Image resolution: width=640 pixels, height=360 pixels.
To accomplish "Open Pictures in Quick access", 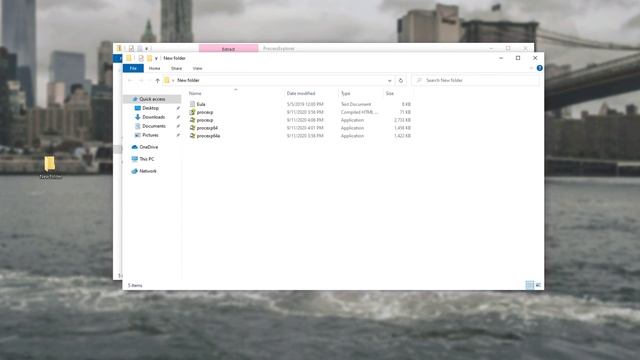I will click(150, 135).
